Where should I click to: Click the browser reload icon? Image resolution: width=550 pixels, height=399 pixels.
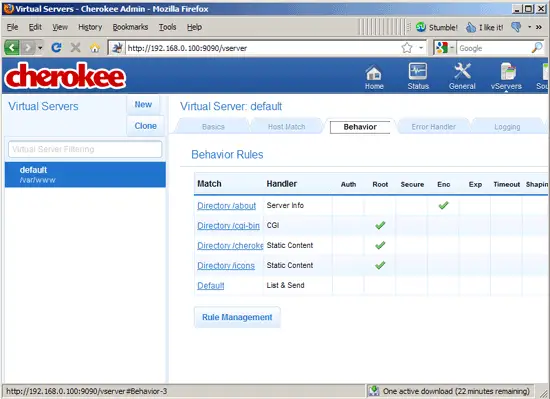tap(56, 47)
